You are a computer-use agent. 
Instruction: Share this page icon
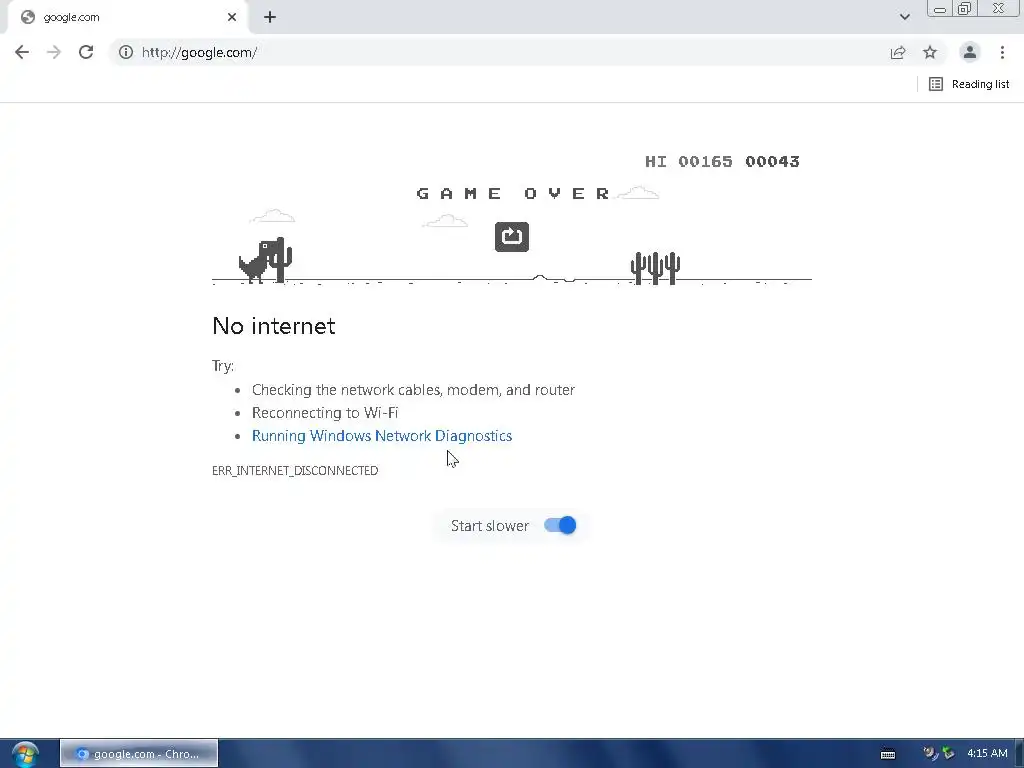(898, 52)
